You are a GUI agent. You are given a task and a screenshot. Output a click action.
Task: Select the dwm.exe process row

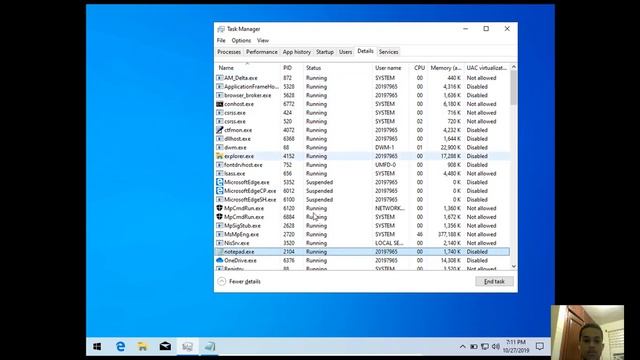pos(362,147)
